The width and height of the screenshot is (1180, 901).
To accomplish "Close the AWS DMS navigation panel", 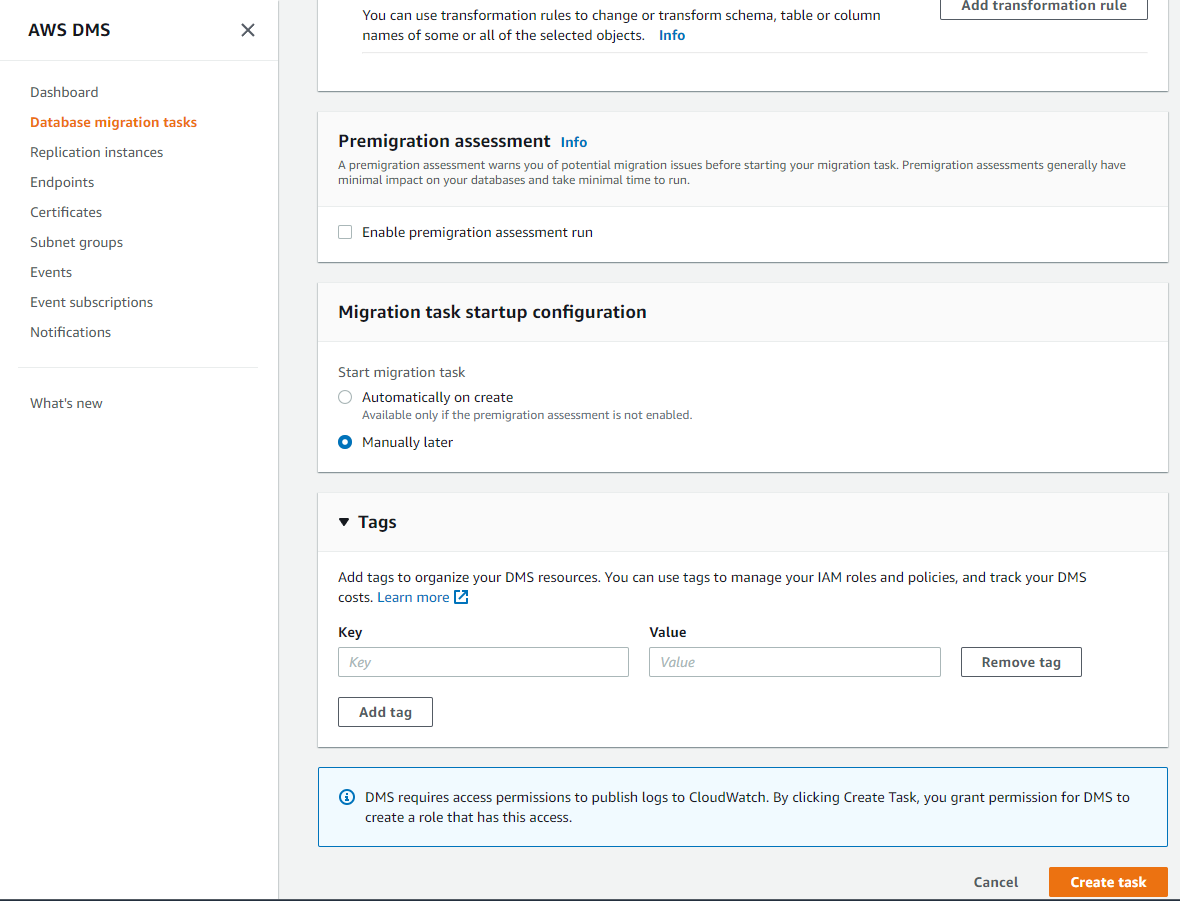I will (248, 30).
